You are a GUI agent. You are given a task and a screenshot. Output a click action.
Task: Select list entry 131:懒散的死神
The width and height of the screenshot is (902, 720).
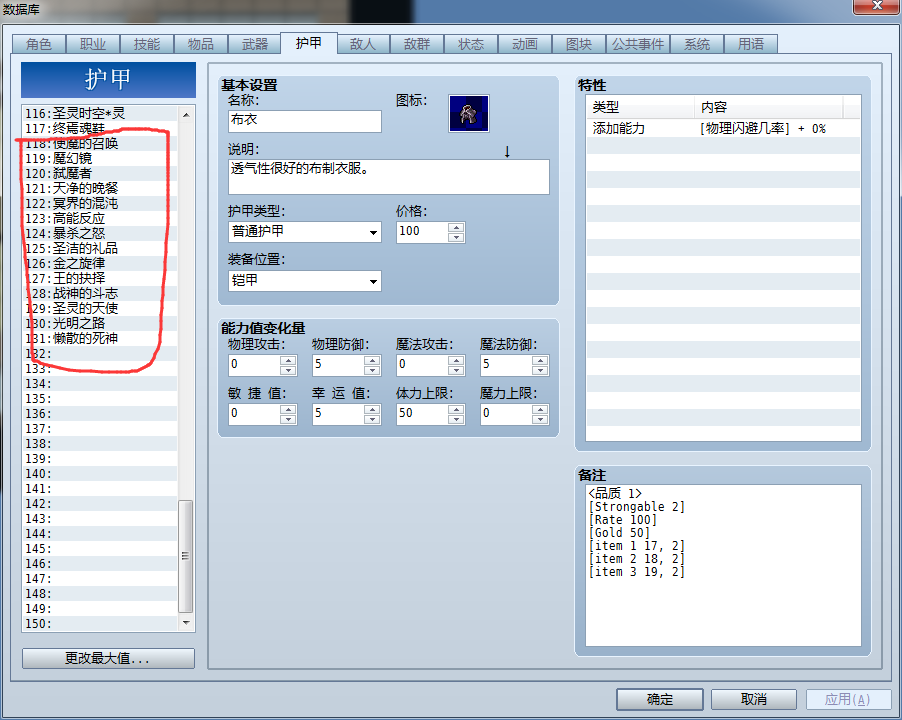[100, 338]
